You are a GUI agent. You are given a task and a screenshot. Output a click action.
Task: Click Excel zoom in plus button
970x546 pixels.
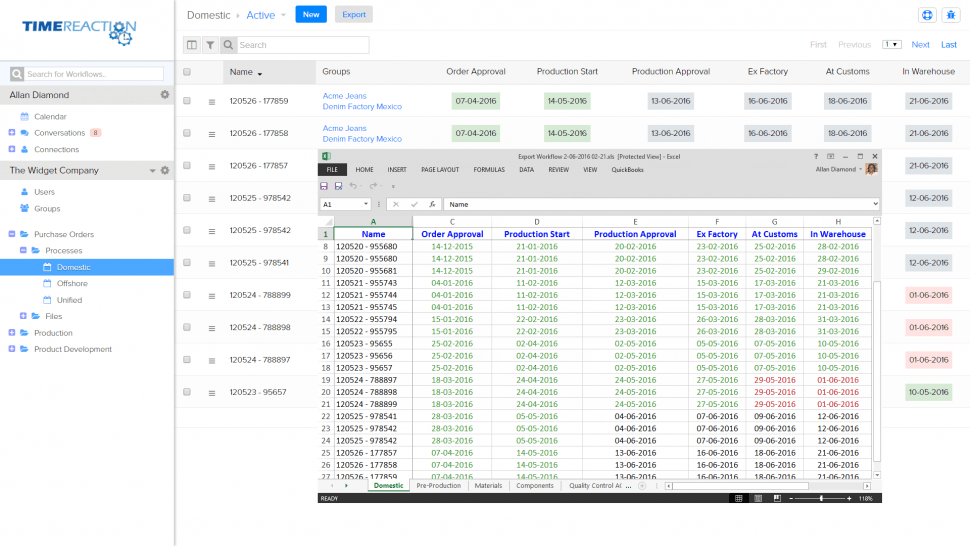[x=849, y=498]
